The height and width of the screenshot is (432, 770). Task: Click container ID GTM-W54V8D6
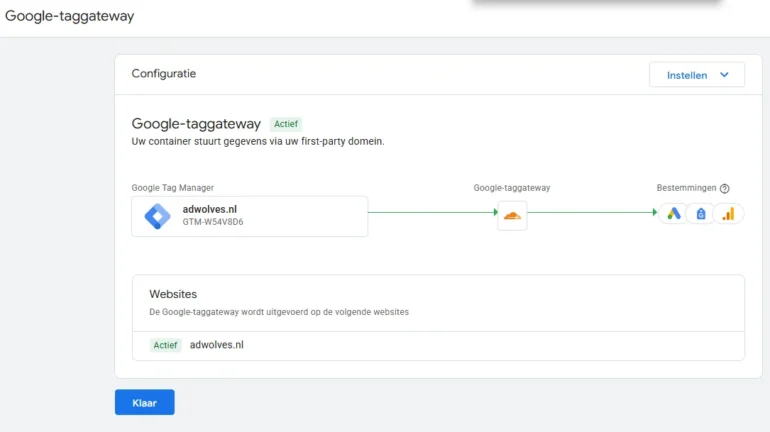[x=213, y=222]
